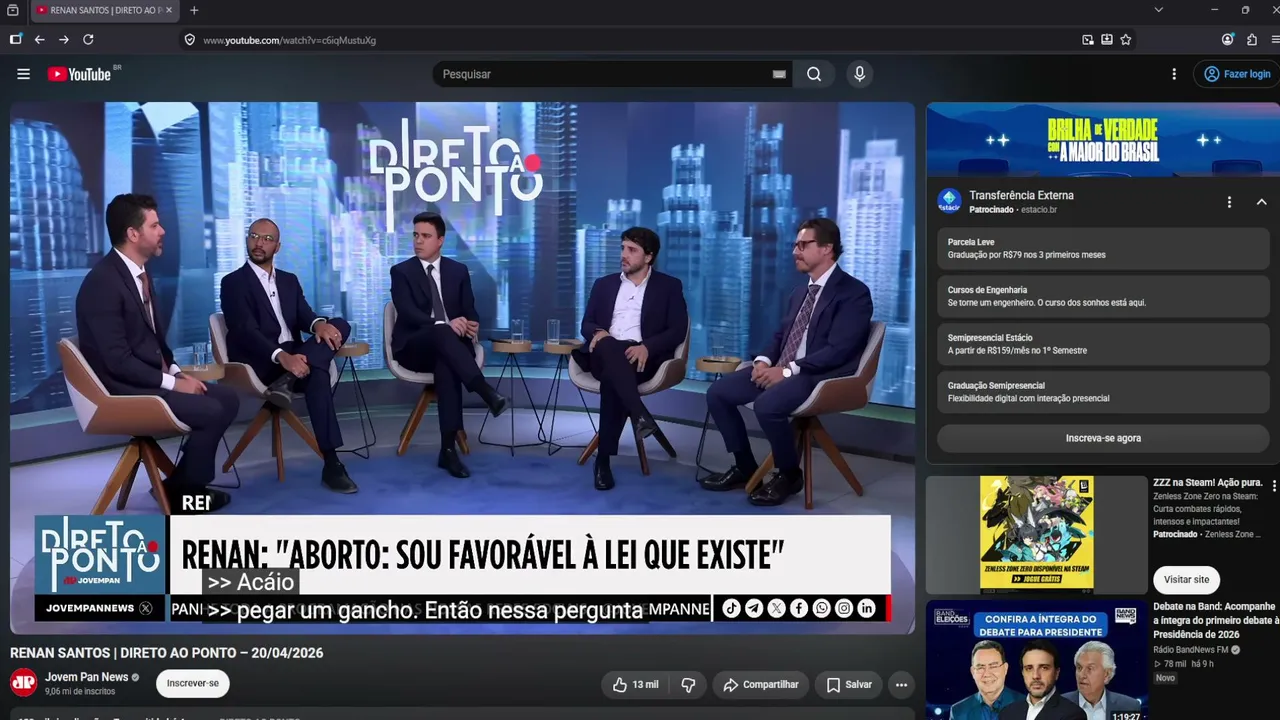The height and width of the screenshot is (720, 1280).
Task: Open the Zenless Zone Zero ad thumbnail
Action: click(1037, 535)
